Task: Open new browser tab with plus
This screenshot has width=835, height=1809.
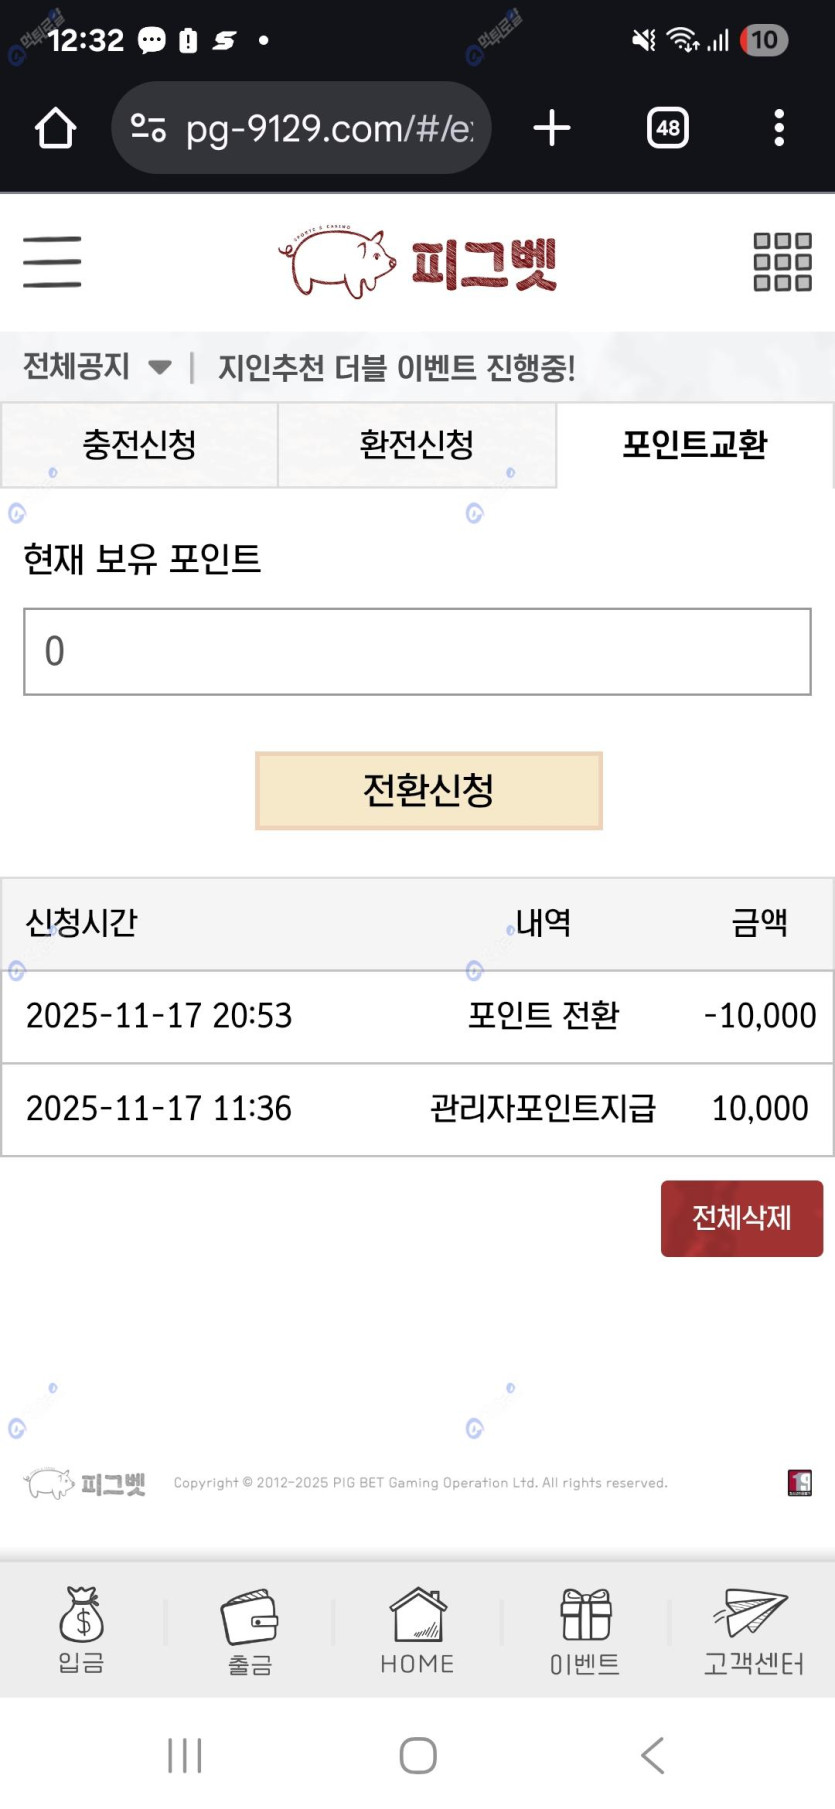Action: [x=551, y=128]
